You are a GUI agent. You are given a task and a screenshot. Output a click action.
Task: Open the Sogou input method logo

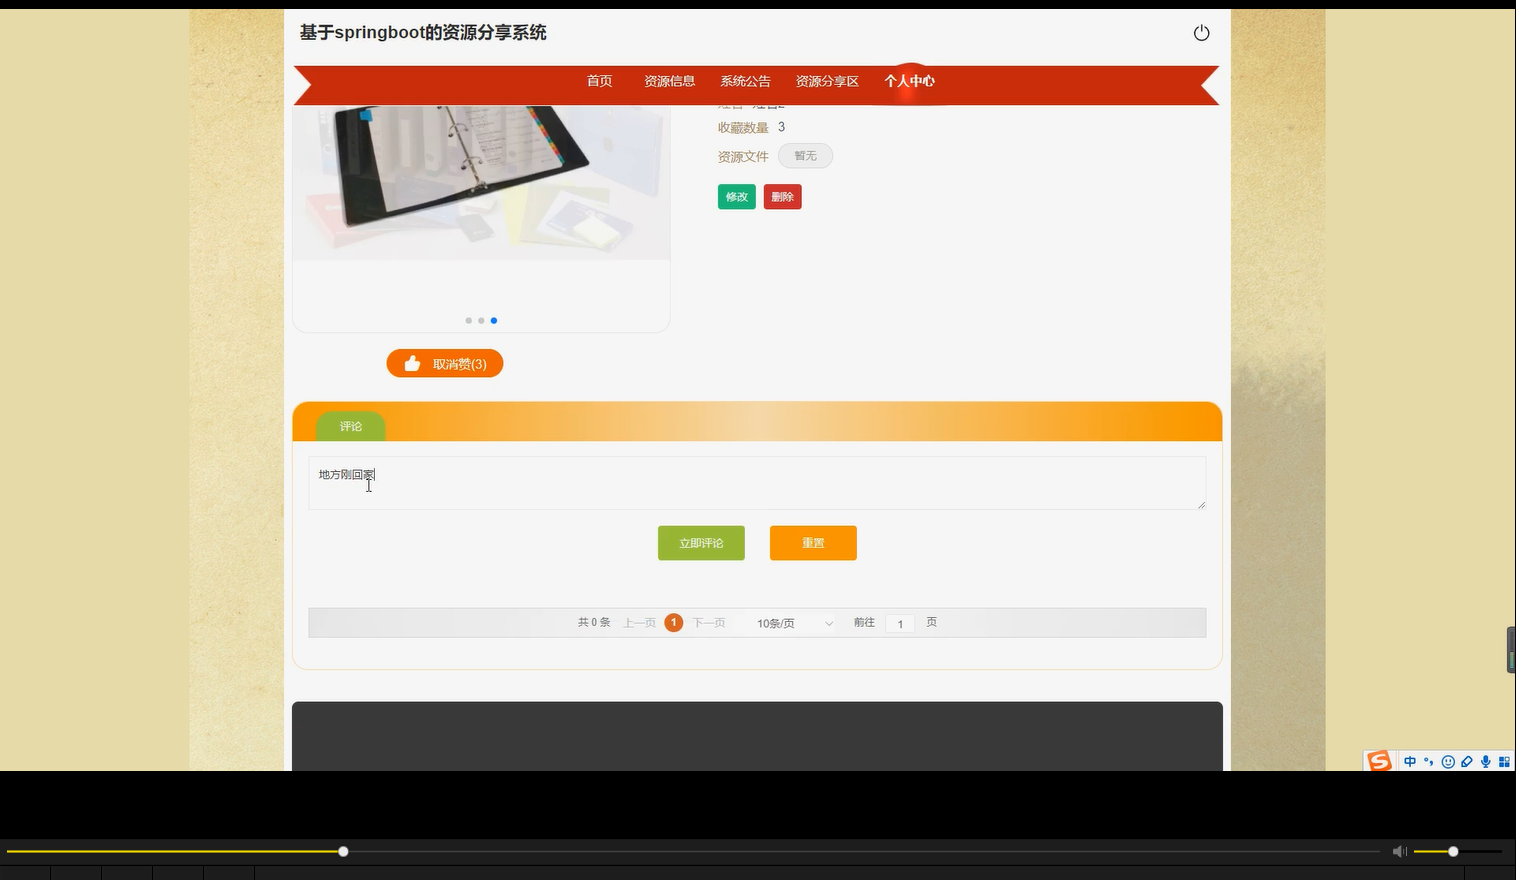point(1379,762)
